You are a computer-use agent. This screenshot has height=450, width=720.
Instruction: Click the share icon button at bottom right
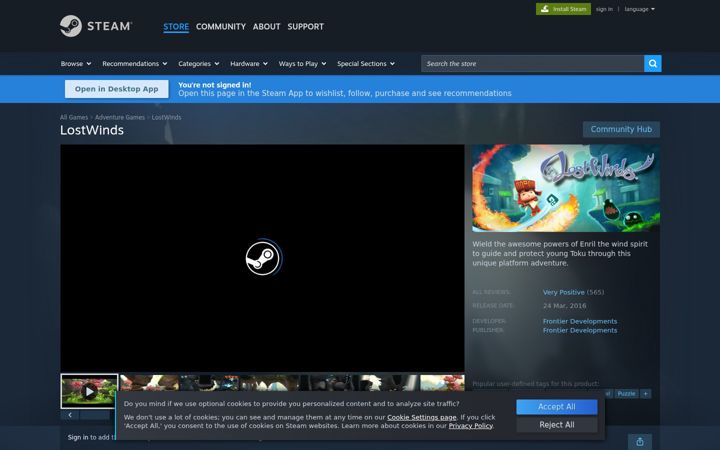(640, 442)
